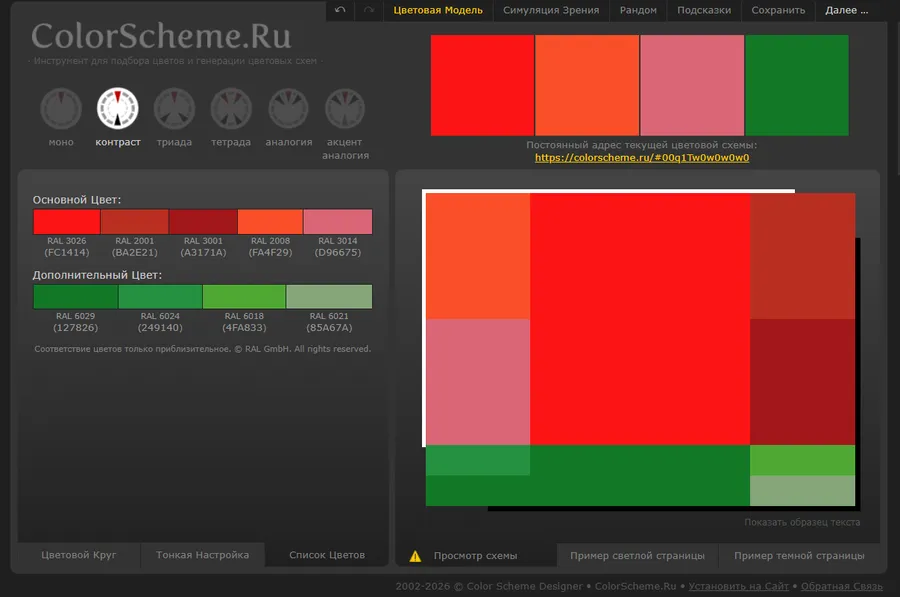Click Показать образец текста
The height and width of the screenshot is (597, 900).
click(x=802, y=522)
